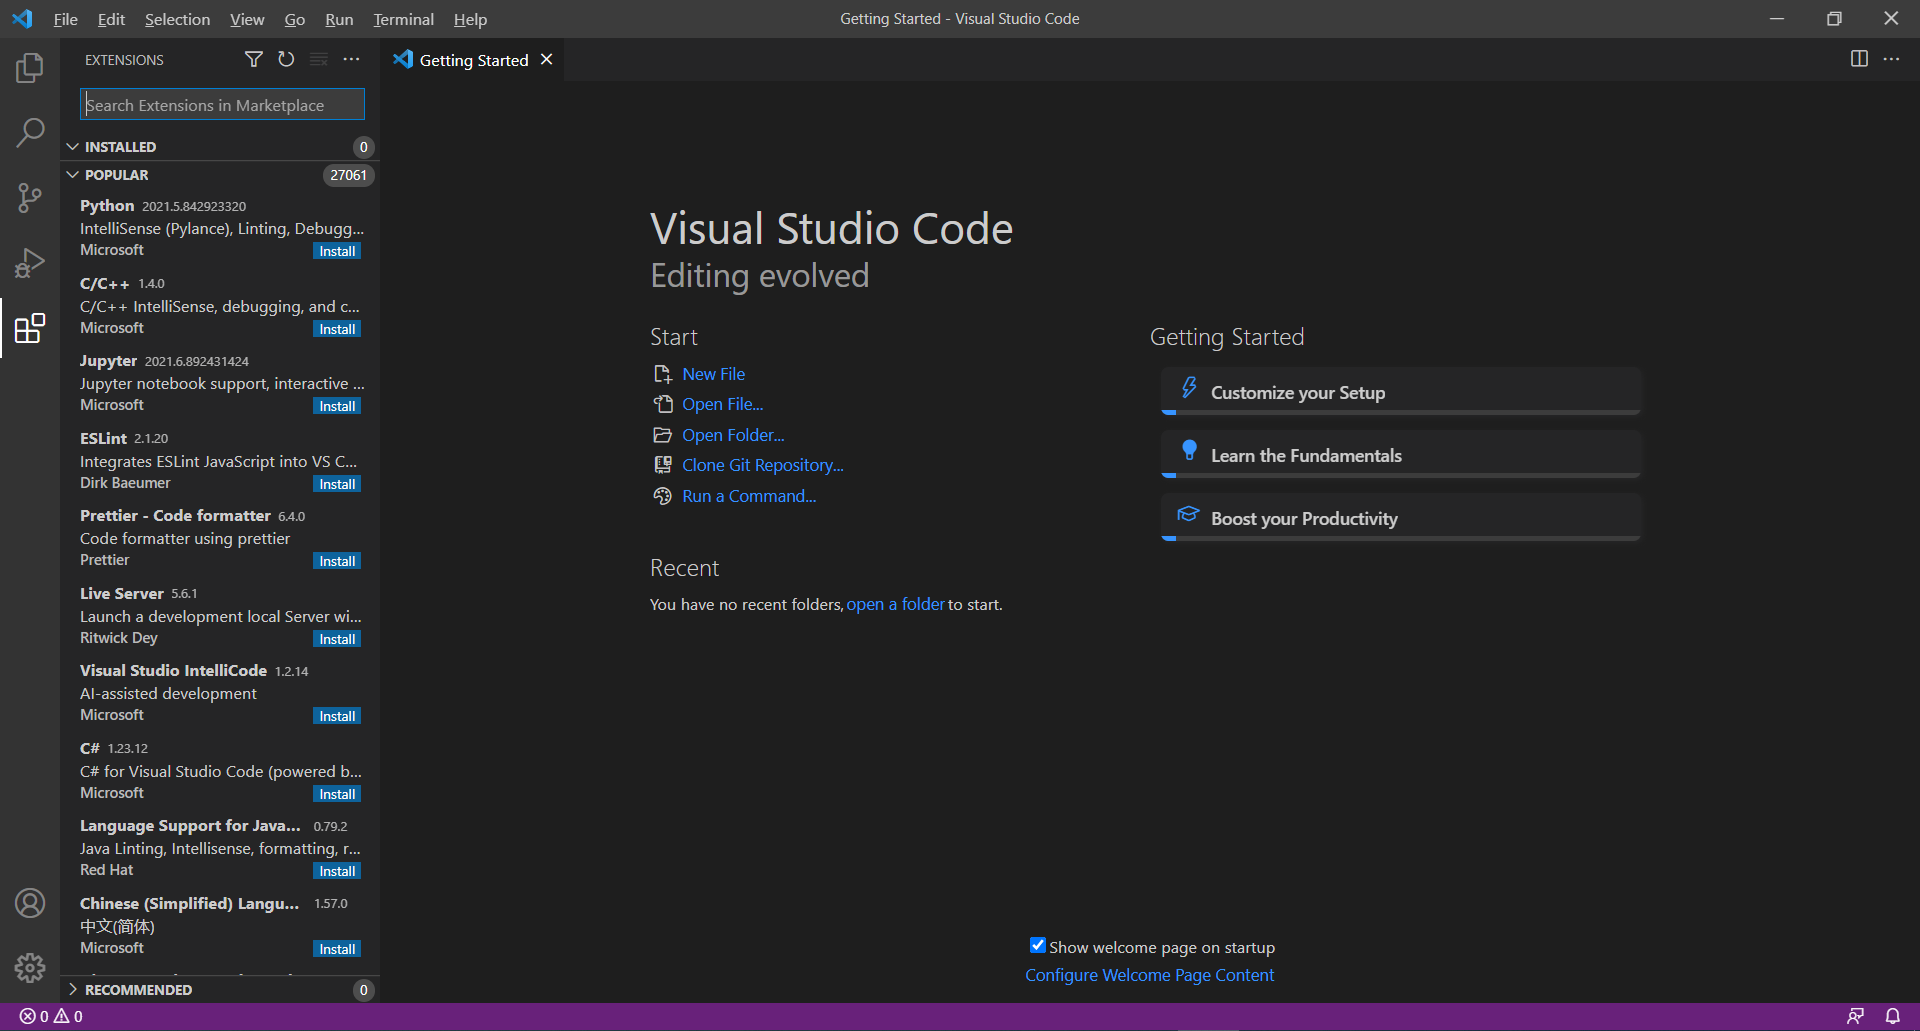The width and height of the screenshot is (1920, 1031).
Task: Click the graduation cap icon on Boost your Productivity
Action: click(1188, 514)
